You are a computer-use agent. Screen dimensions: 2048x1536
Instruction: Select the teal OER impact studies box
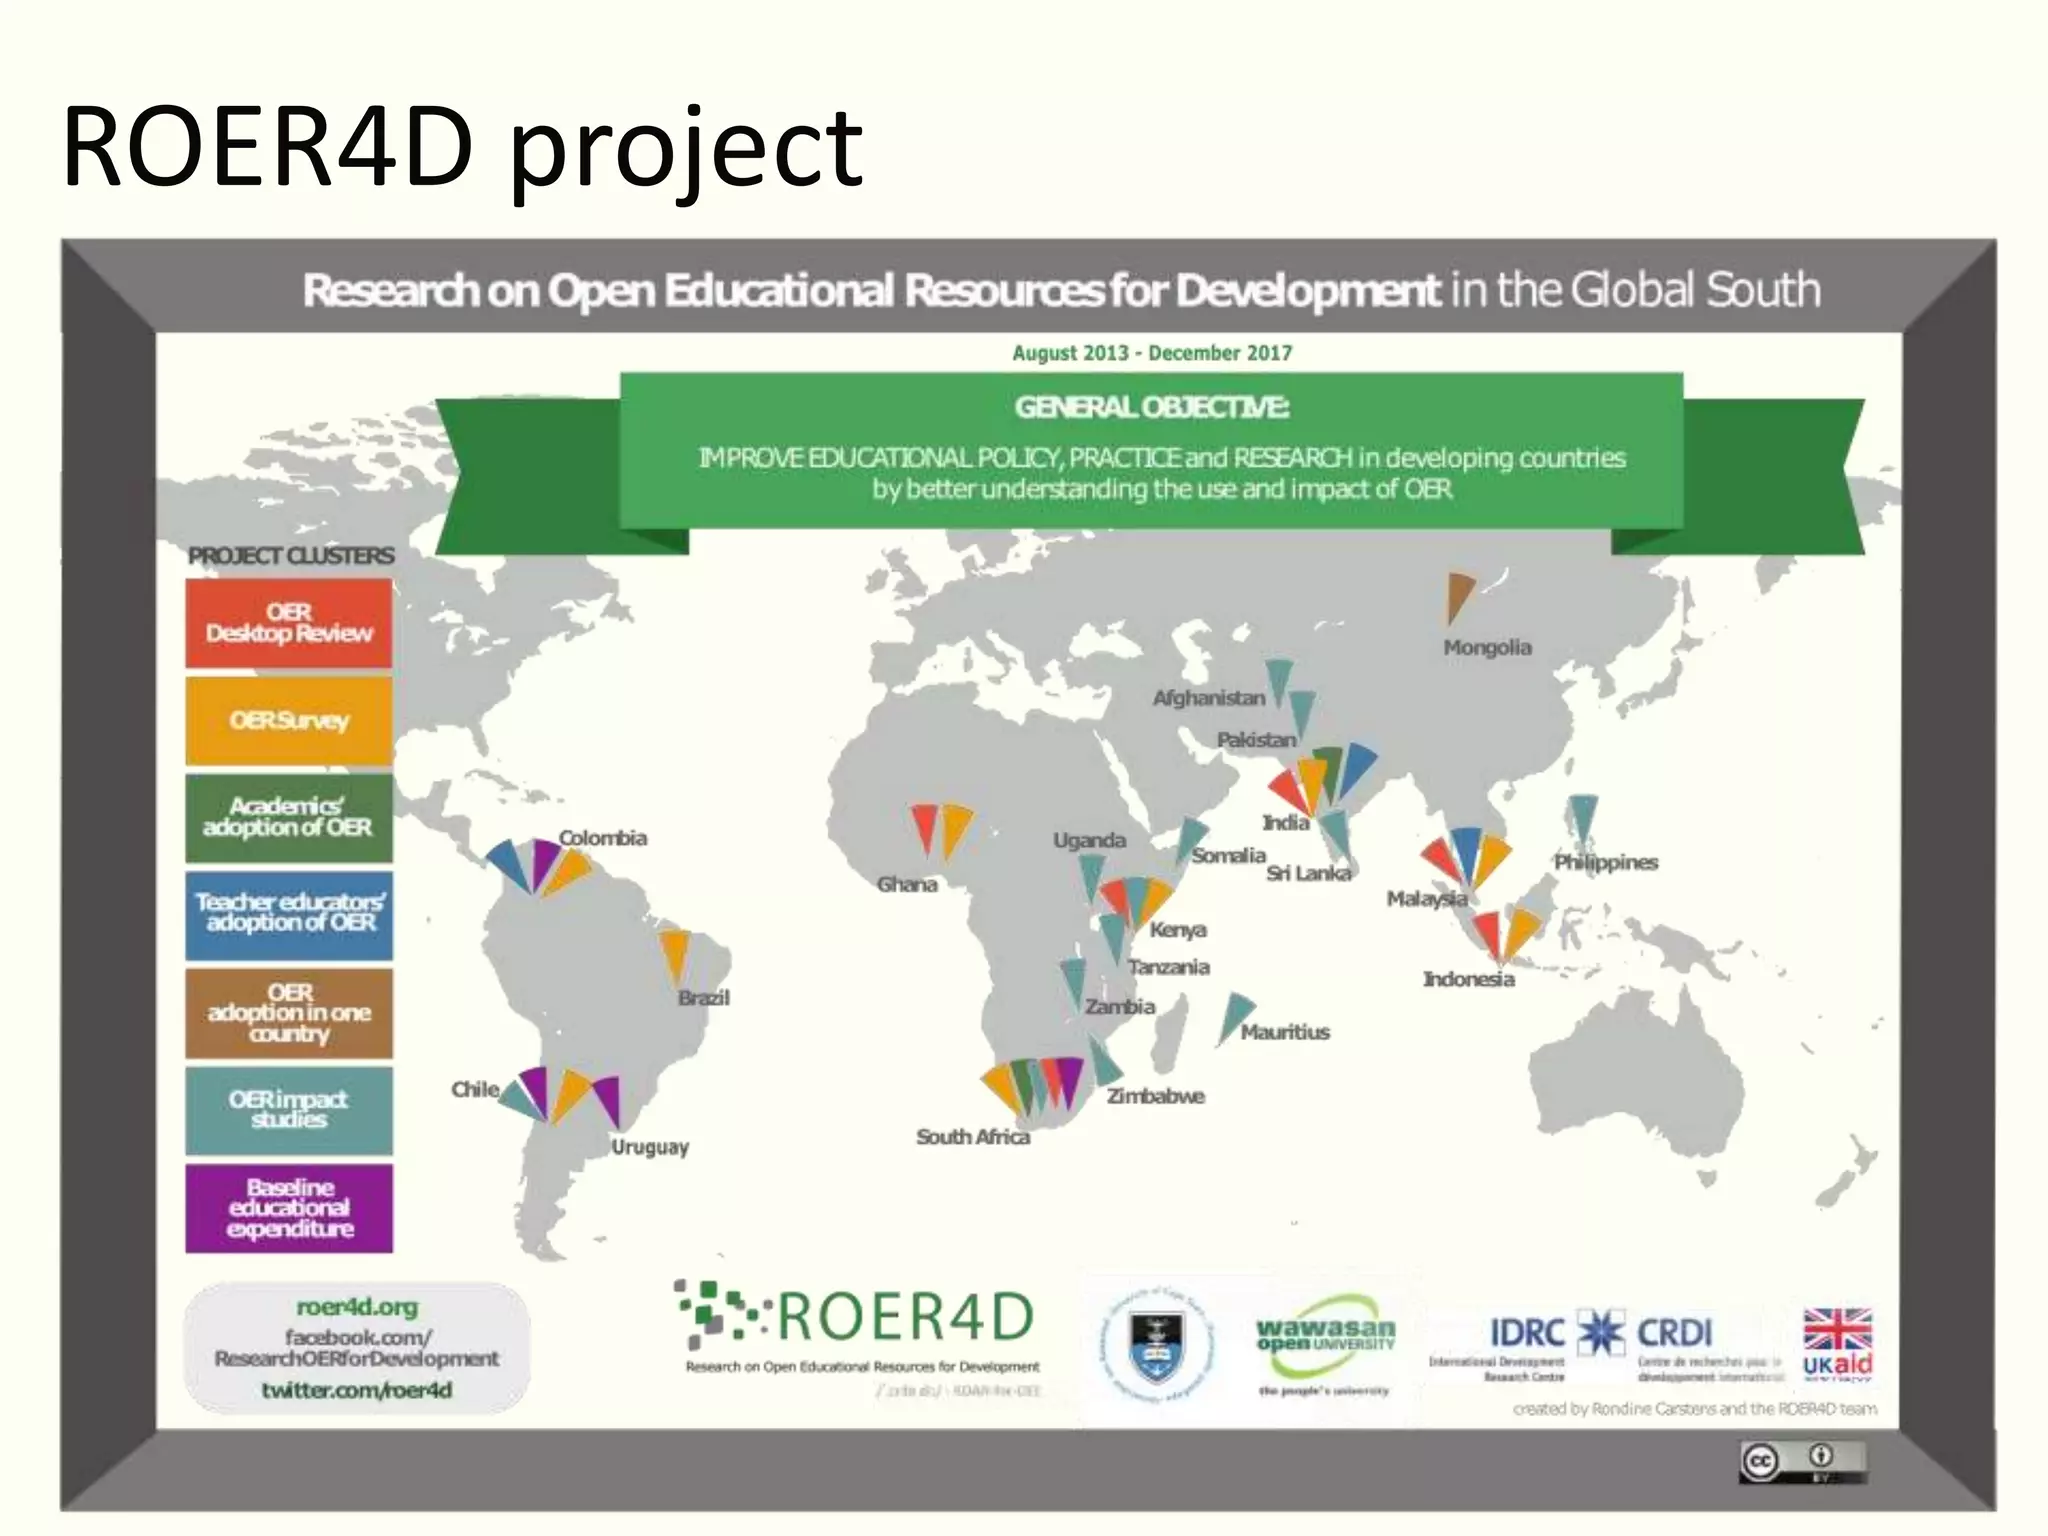[x=289, y=1110]
